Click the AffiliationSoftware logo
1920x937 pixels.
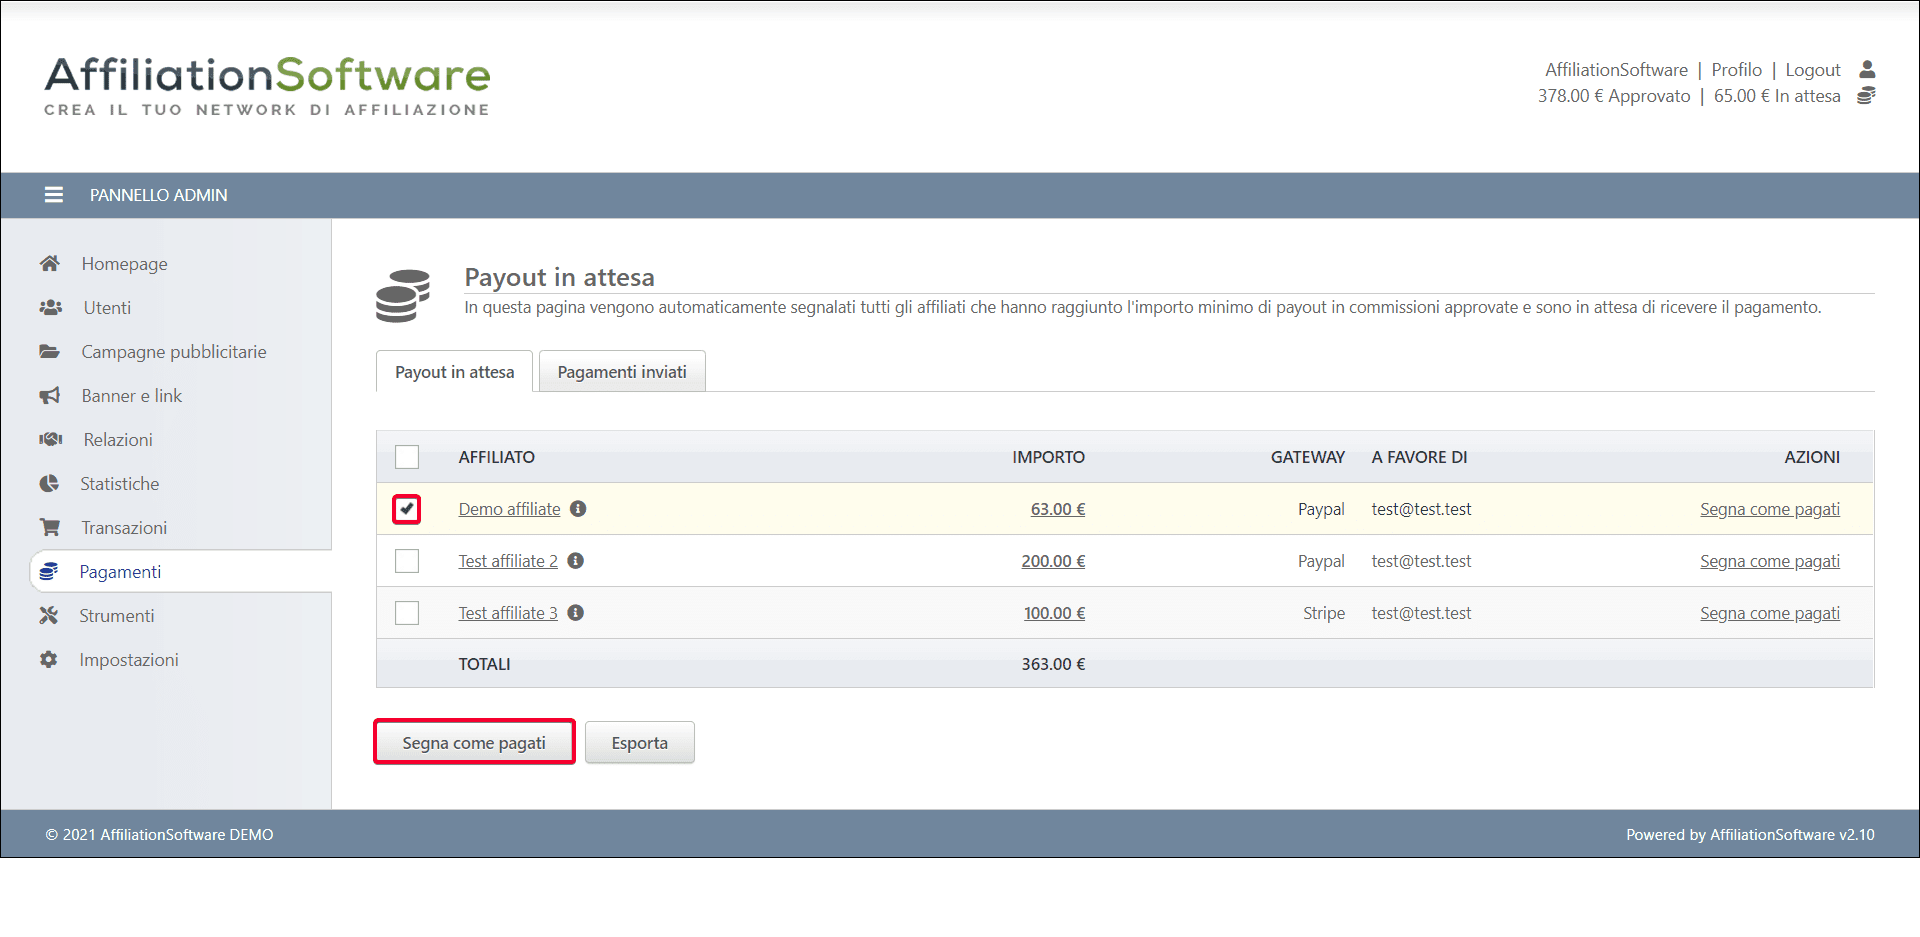tap(267, 86)
